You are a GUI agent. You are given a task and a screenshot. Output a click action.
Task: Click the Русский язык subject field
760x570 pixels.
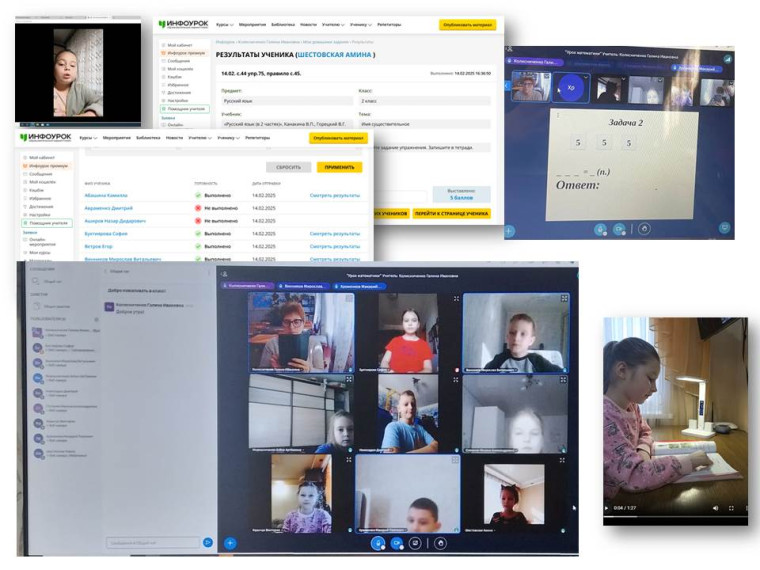tap(287, 101)
